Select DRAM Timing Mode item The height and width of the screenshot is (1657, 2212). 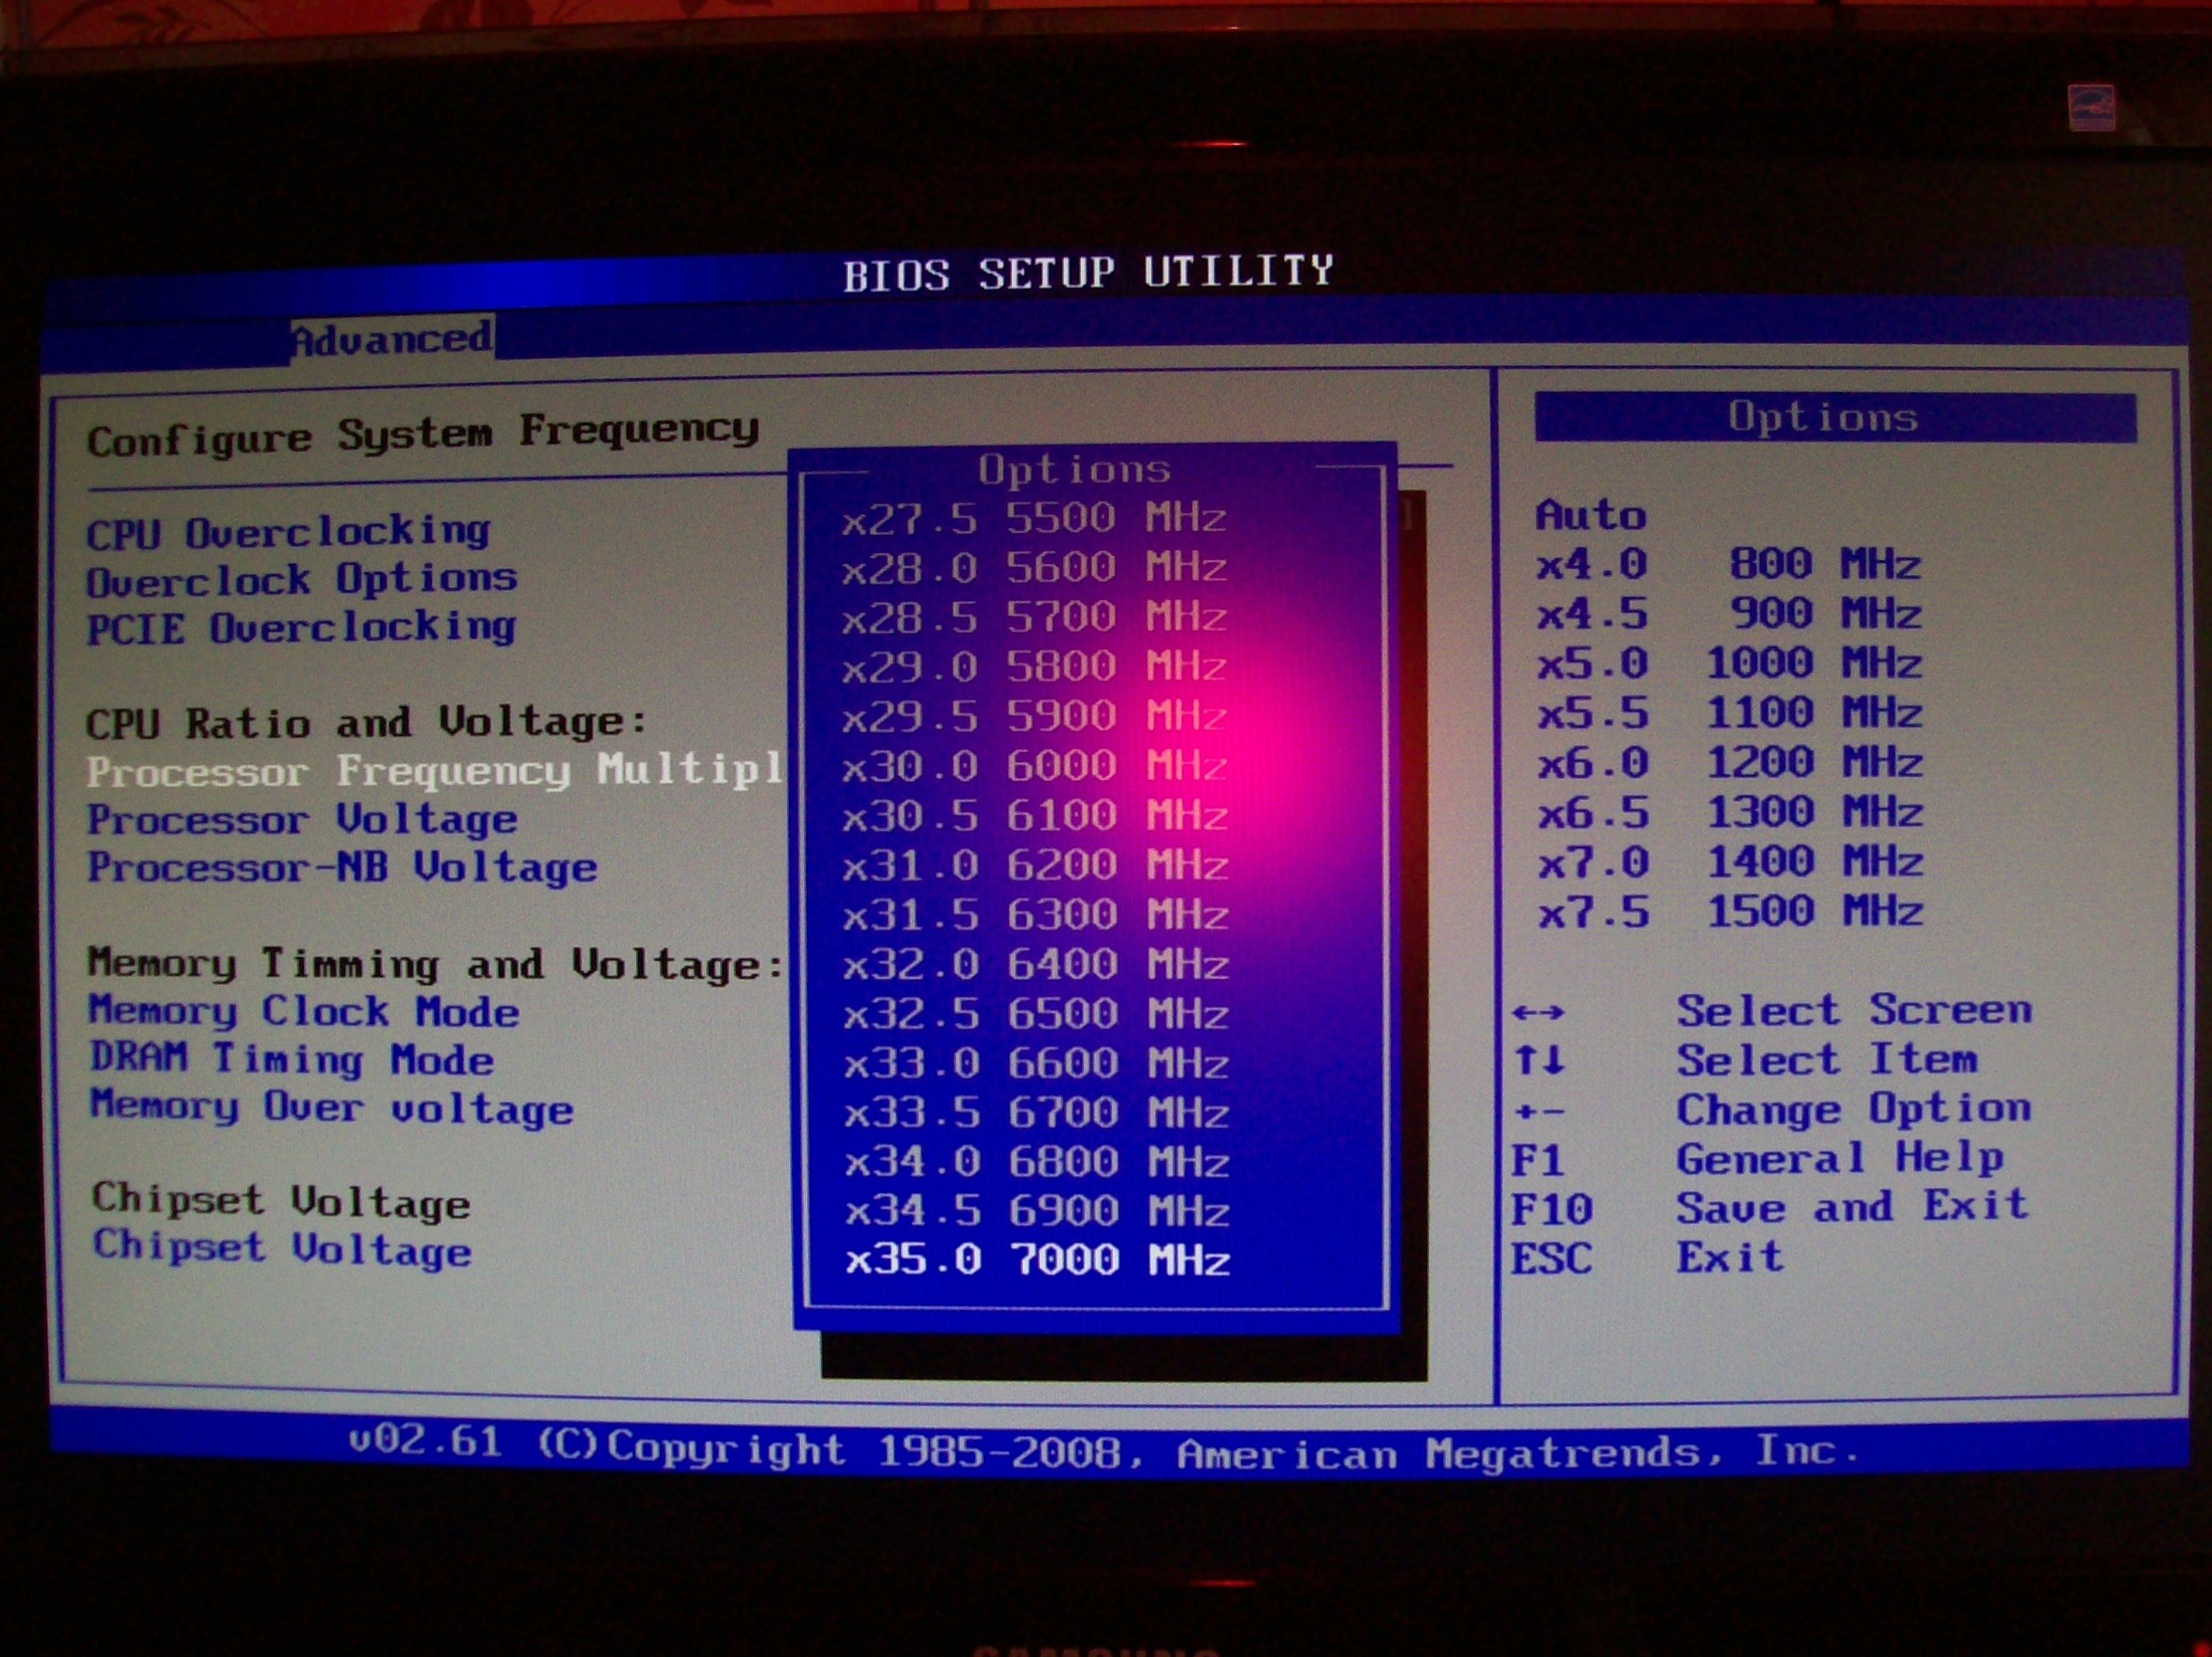click(291, 1059)
